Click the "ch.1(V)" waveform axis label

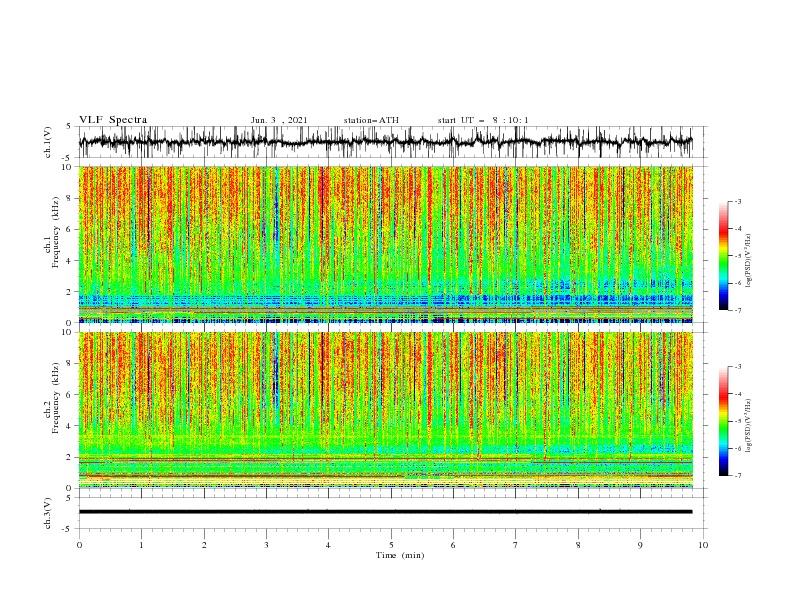click(47, 142)
